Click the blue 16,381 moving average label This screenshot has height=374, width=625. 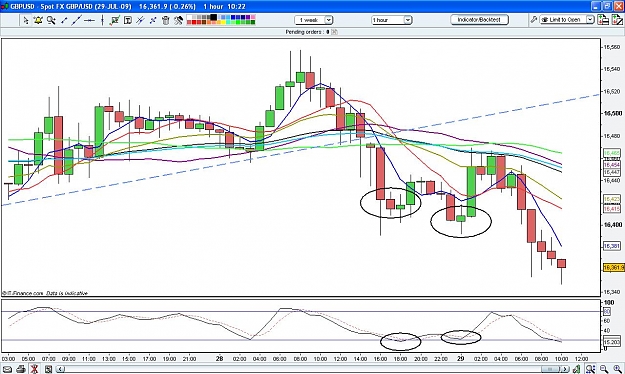(x=612, y=246)
